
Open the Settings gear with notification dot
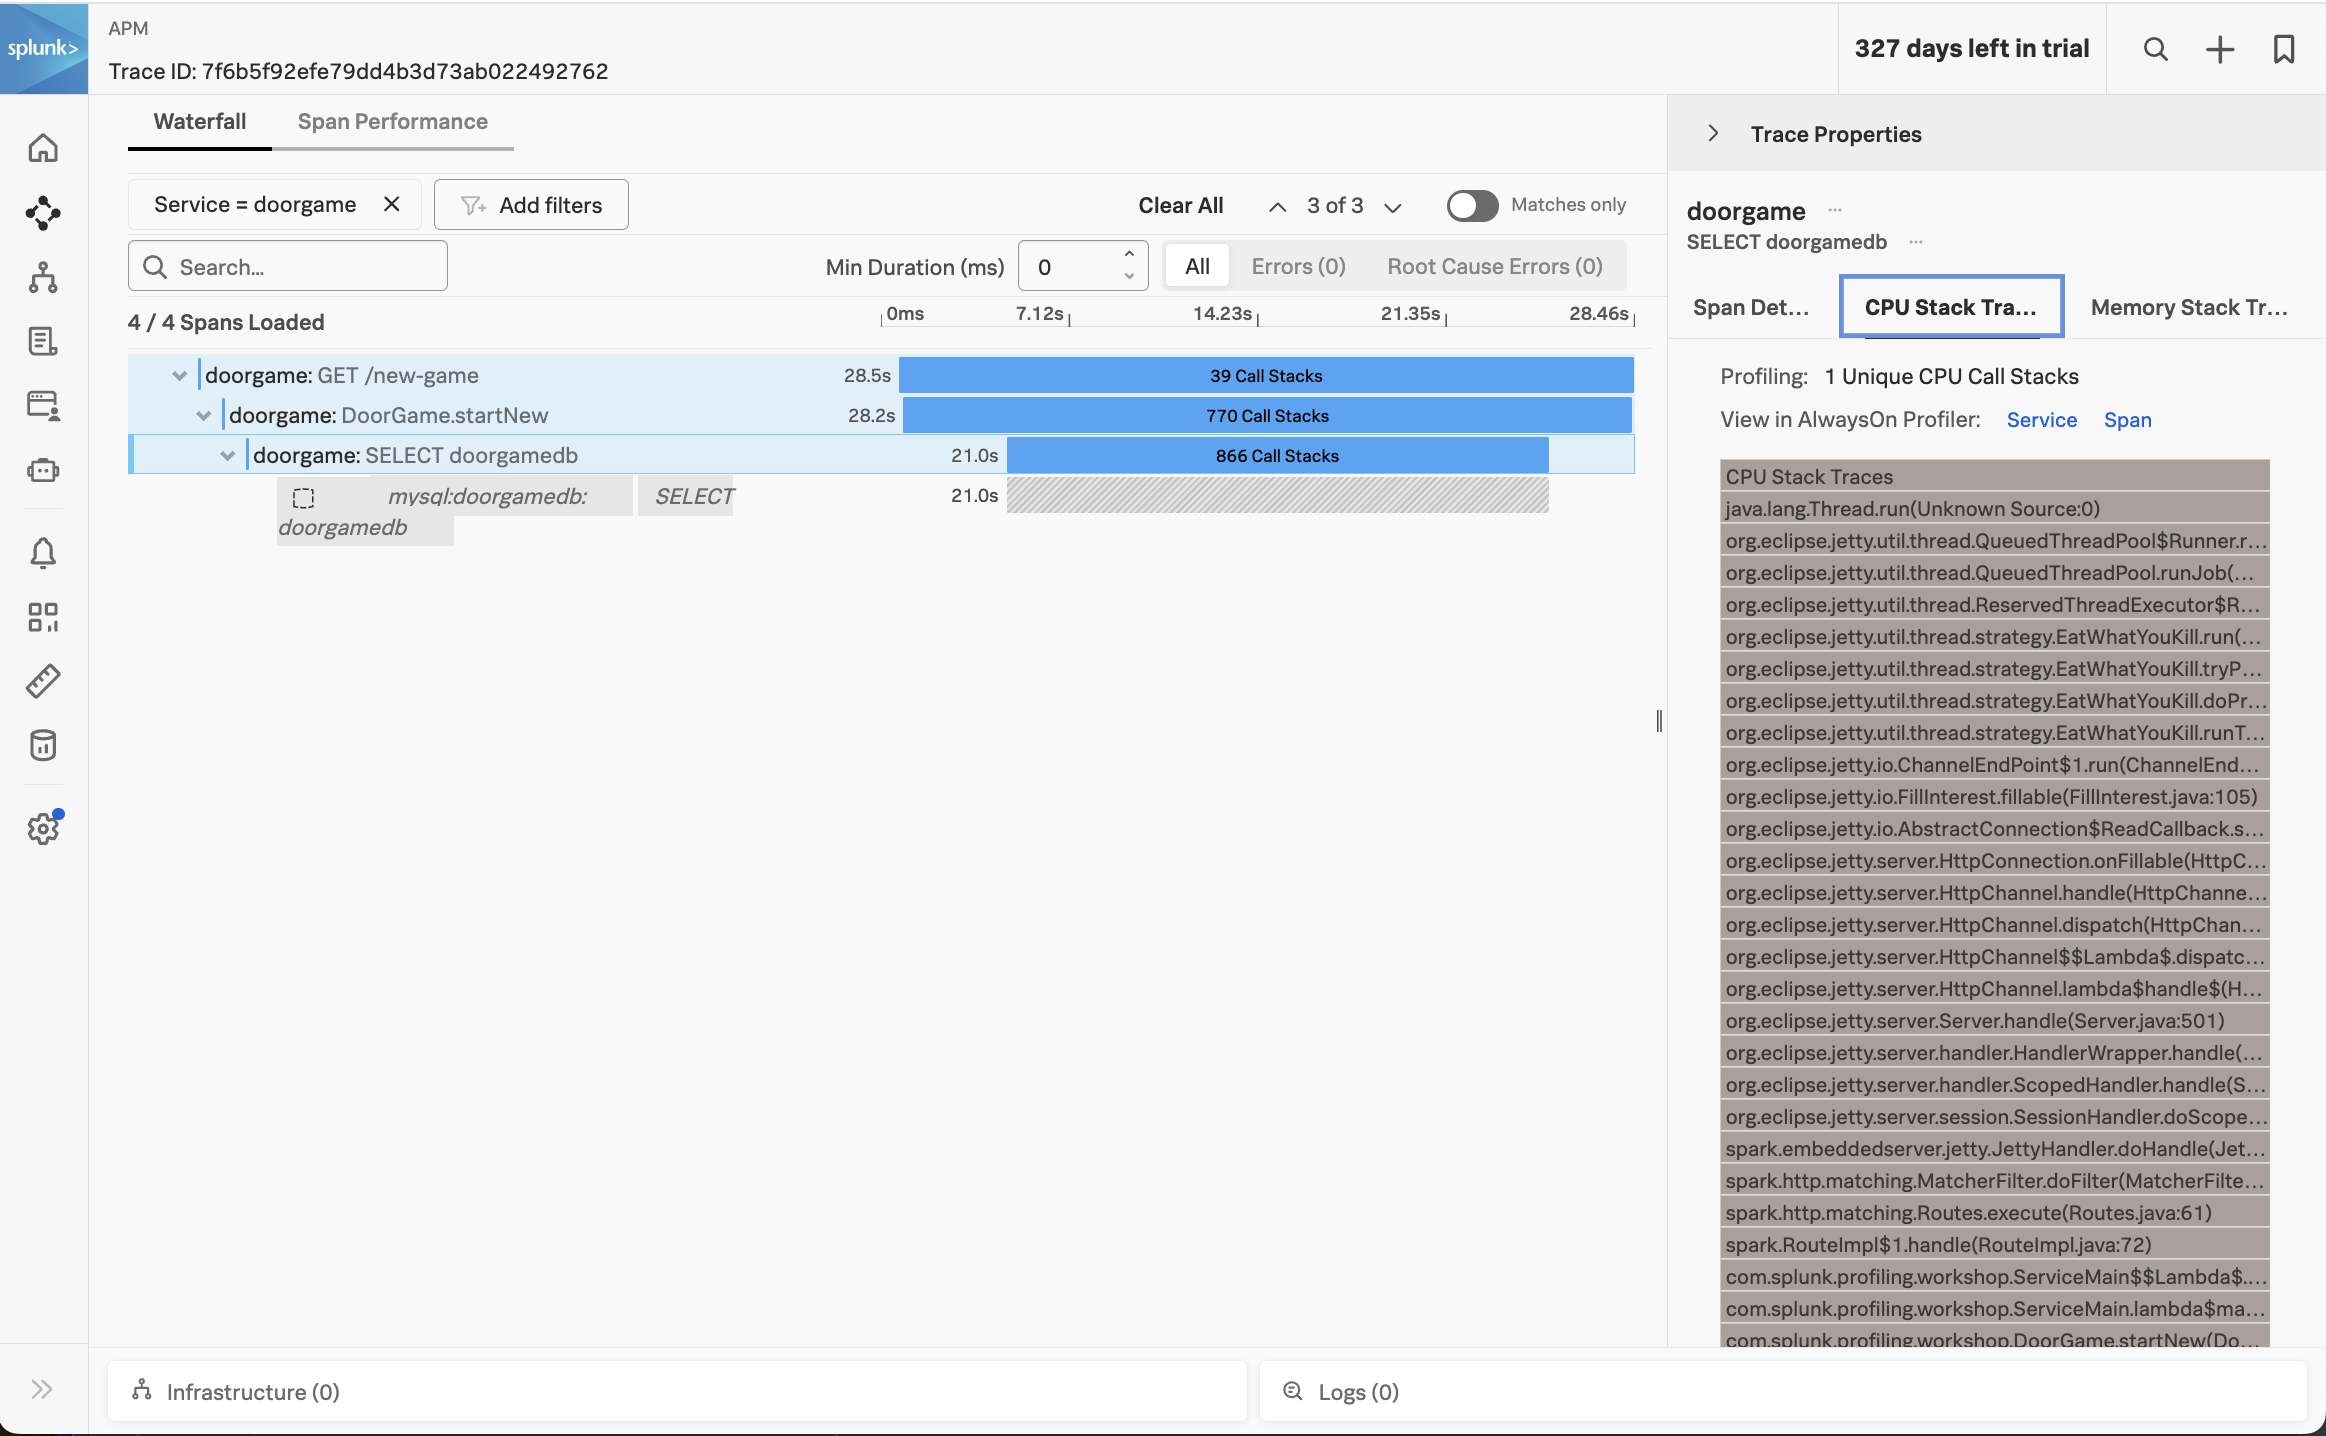pyautogui.click(x=43, y=828)
